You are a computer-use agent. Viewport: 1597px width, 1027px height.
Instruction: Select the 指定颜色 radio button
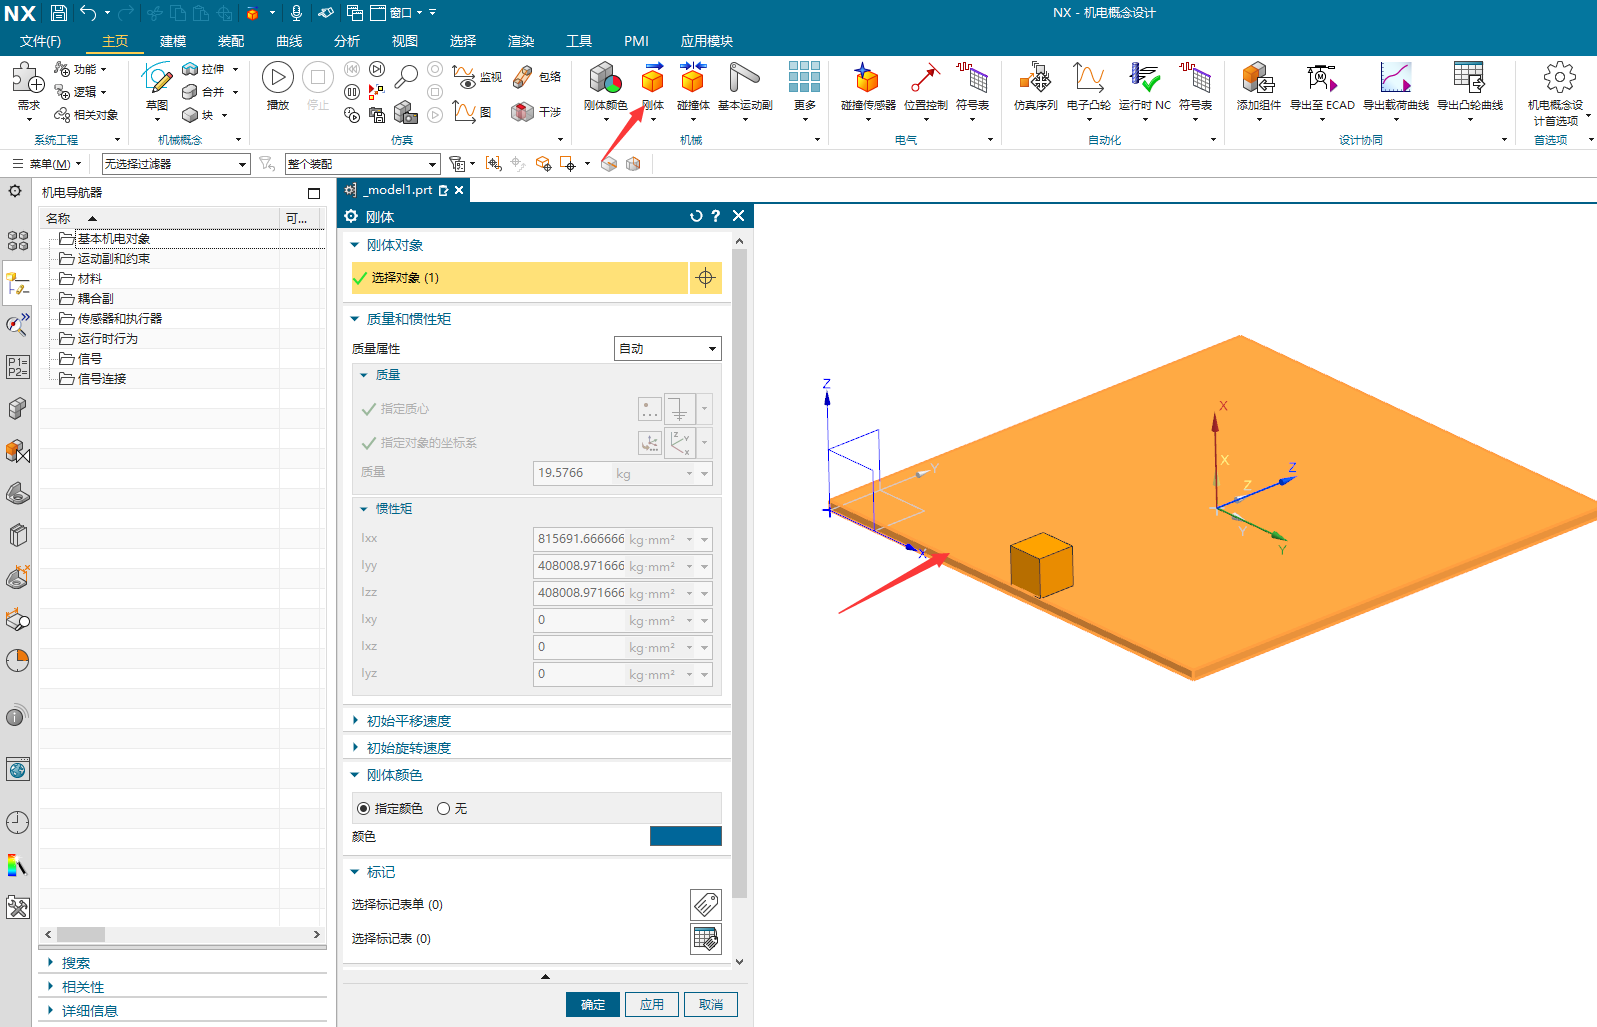pos(363,808)
